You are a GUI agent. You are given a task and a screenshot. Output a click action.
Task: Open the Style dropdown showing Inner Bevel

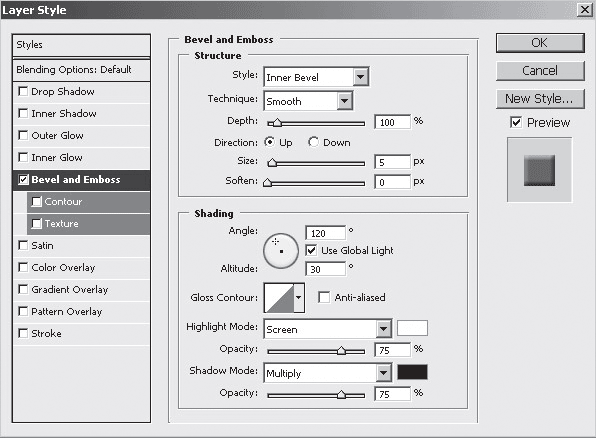click(316, 77)
